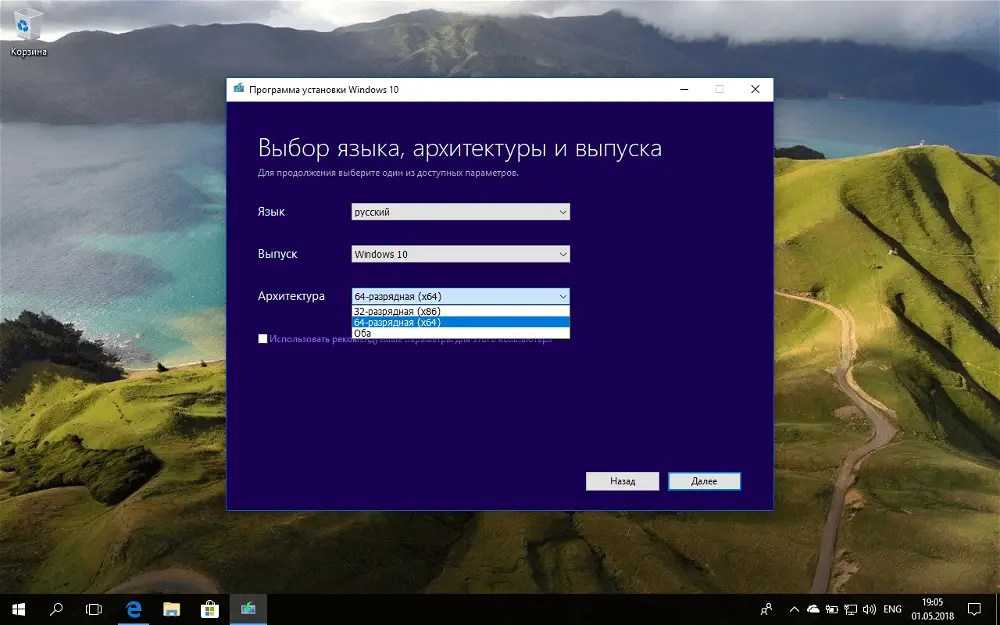Toggle the recommended options checkbox (Использовать рекомендуемые параметры)

[x=263, y=339]
